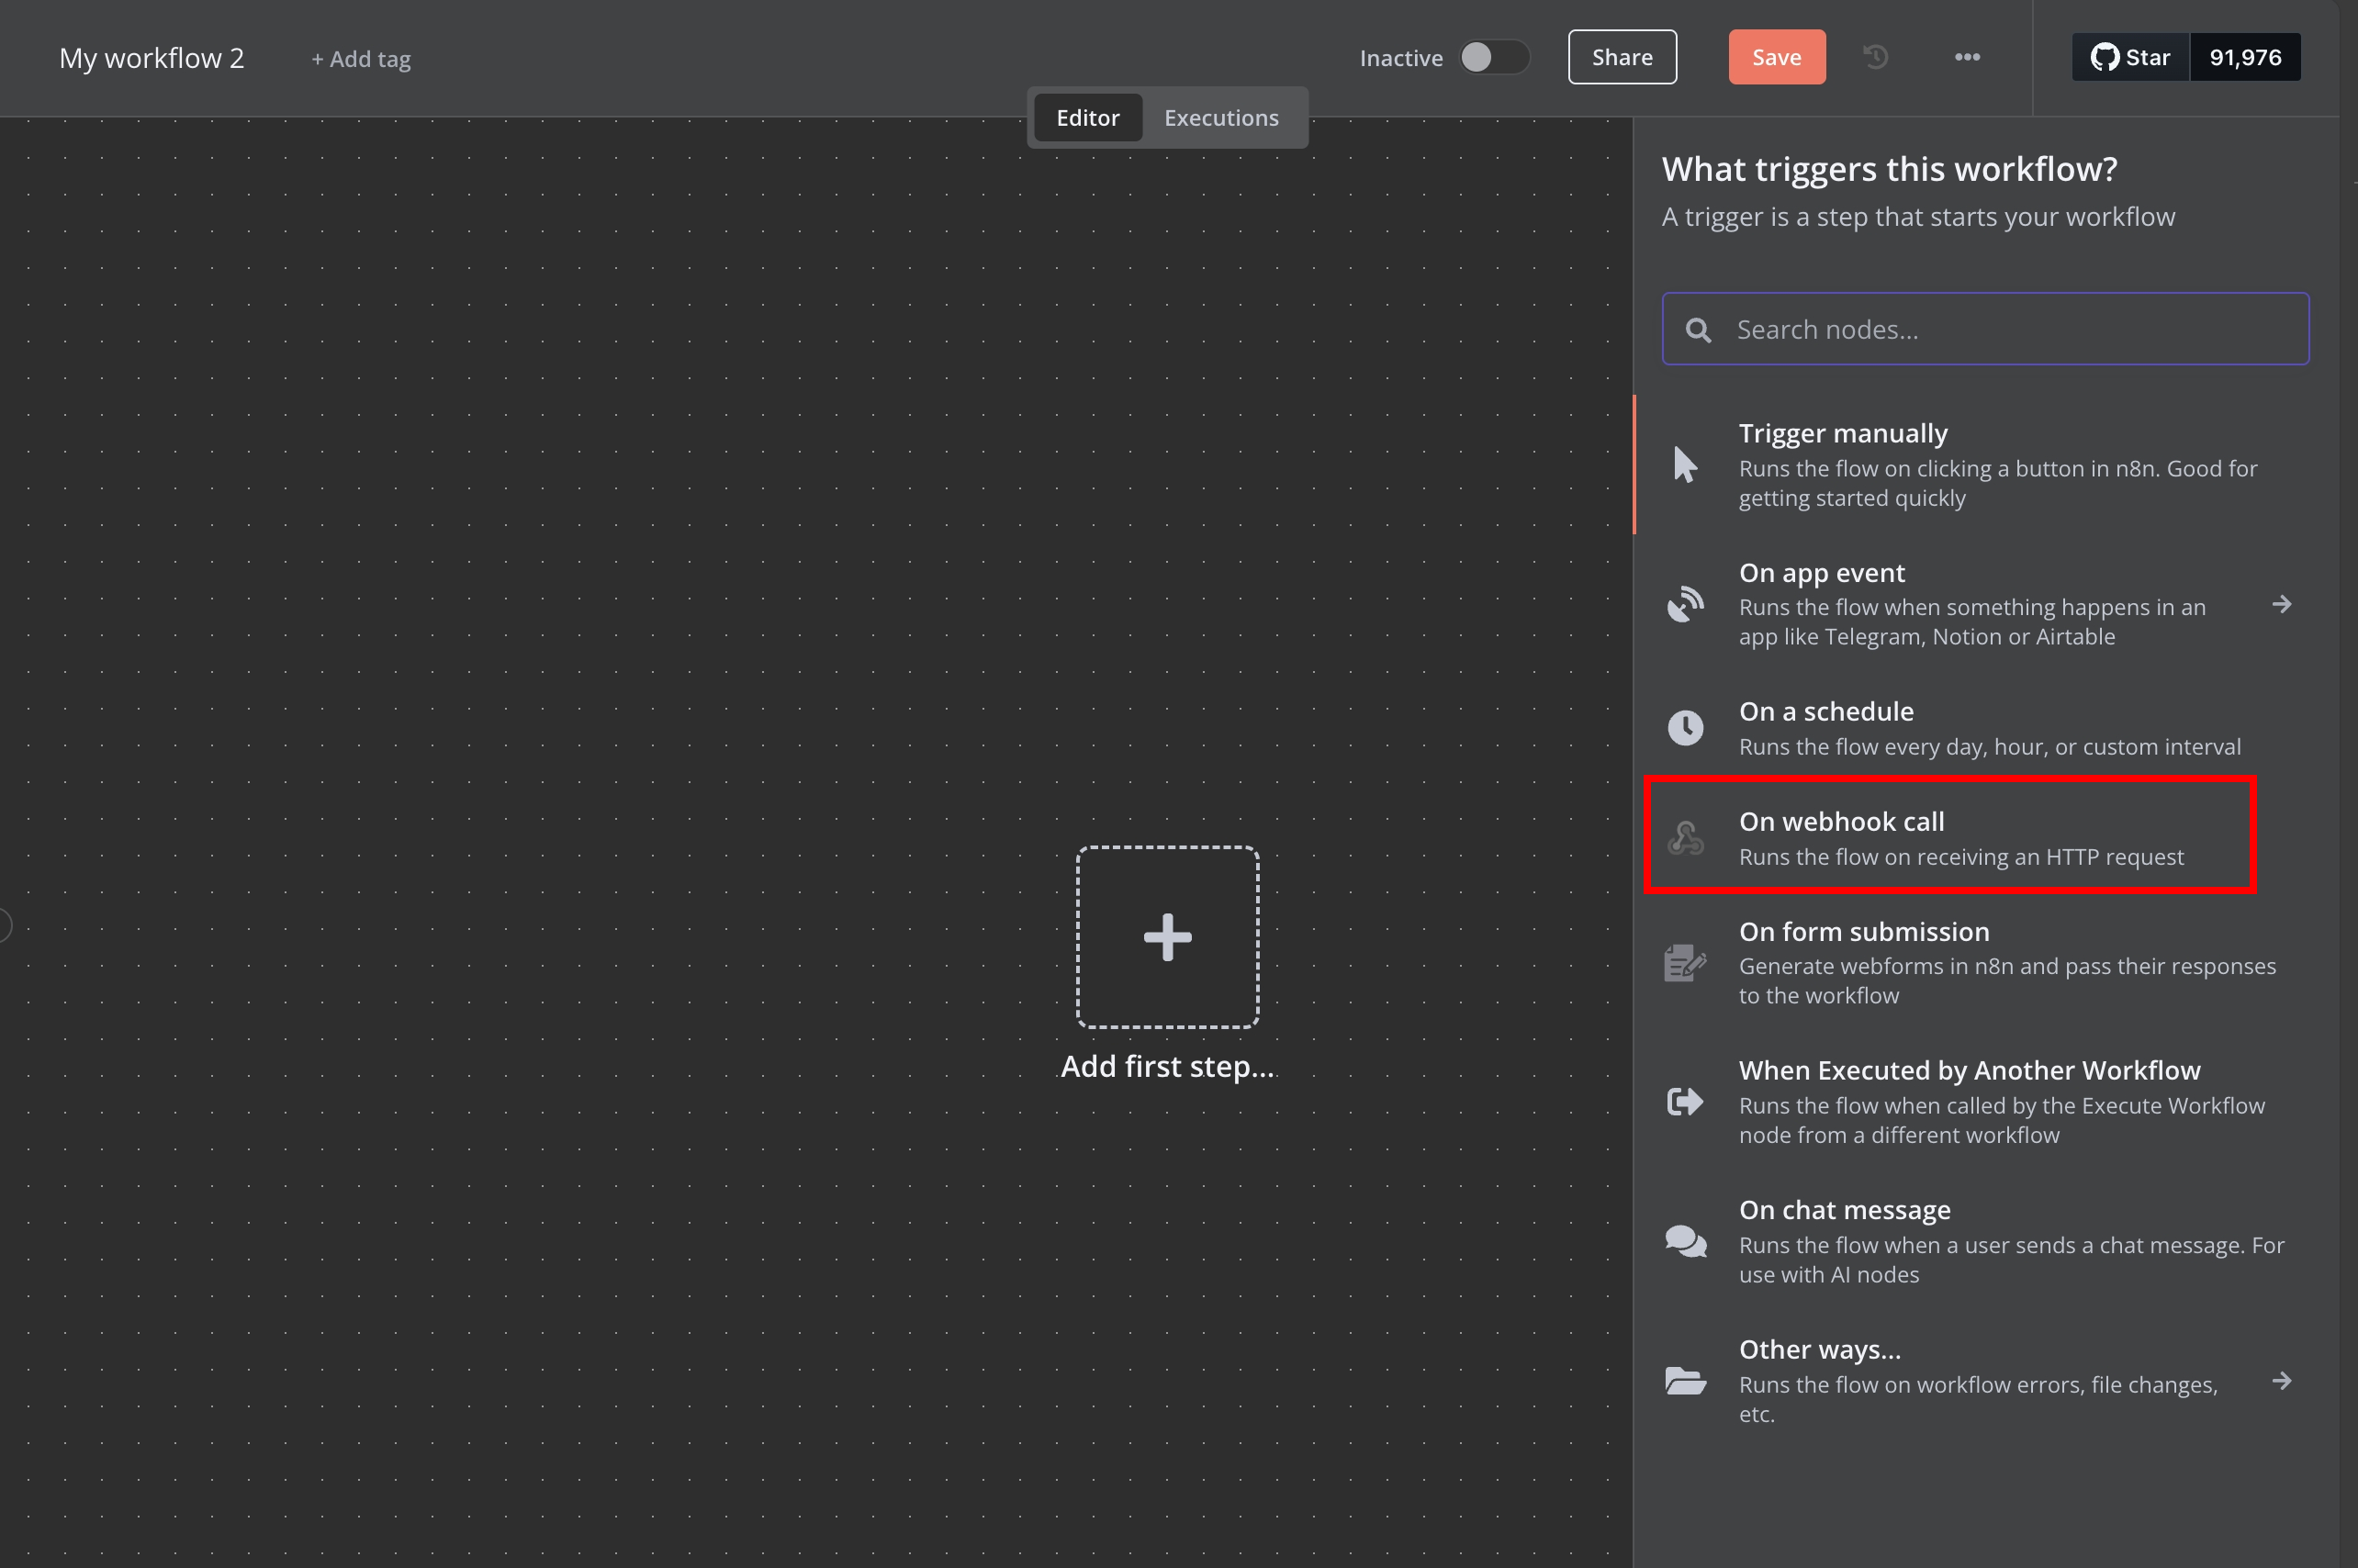The width and height of the screenshot is (2358, 1568).
Task: Expand Other ways with its arrow
Action: tap(2281, 1381)
